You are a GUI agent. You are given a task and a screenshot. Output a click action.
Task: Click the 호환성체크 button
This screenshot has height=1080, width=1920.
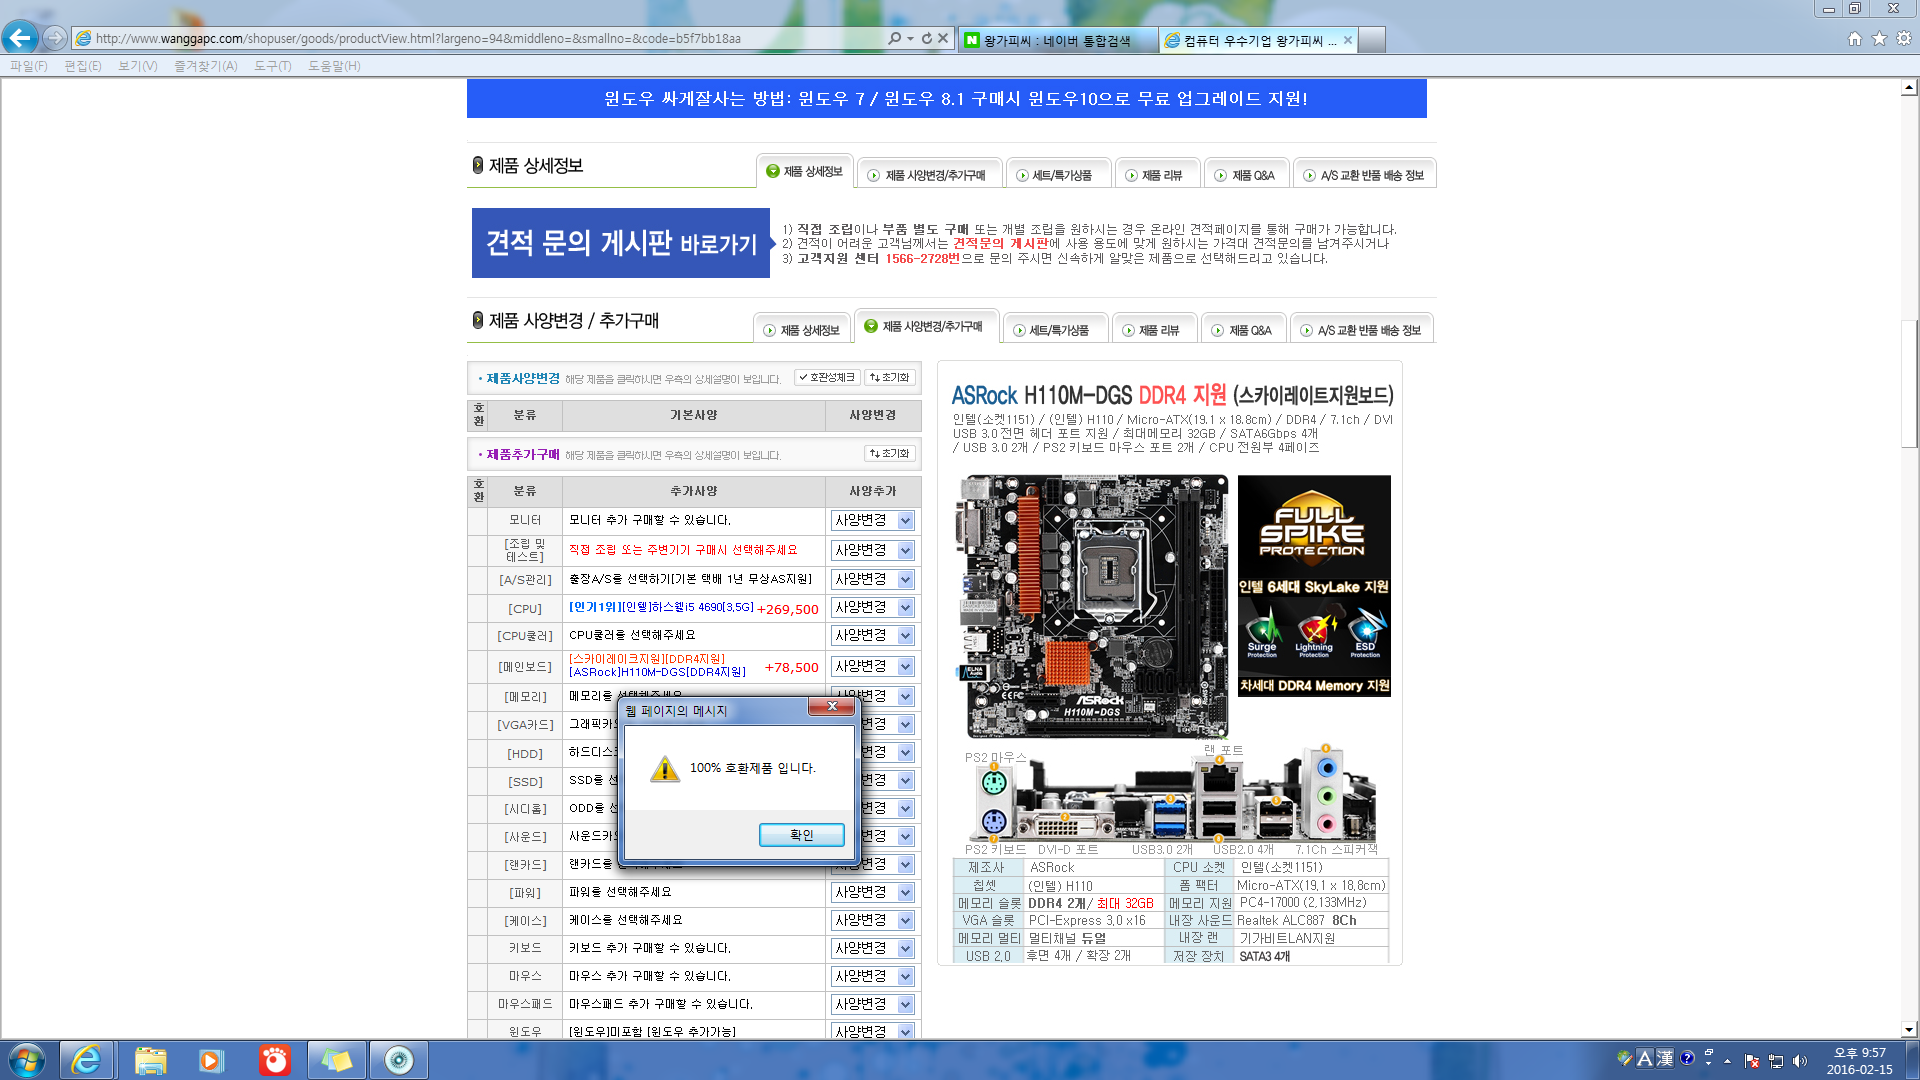[827, 377]
